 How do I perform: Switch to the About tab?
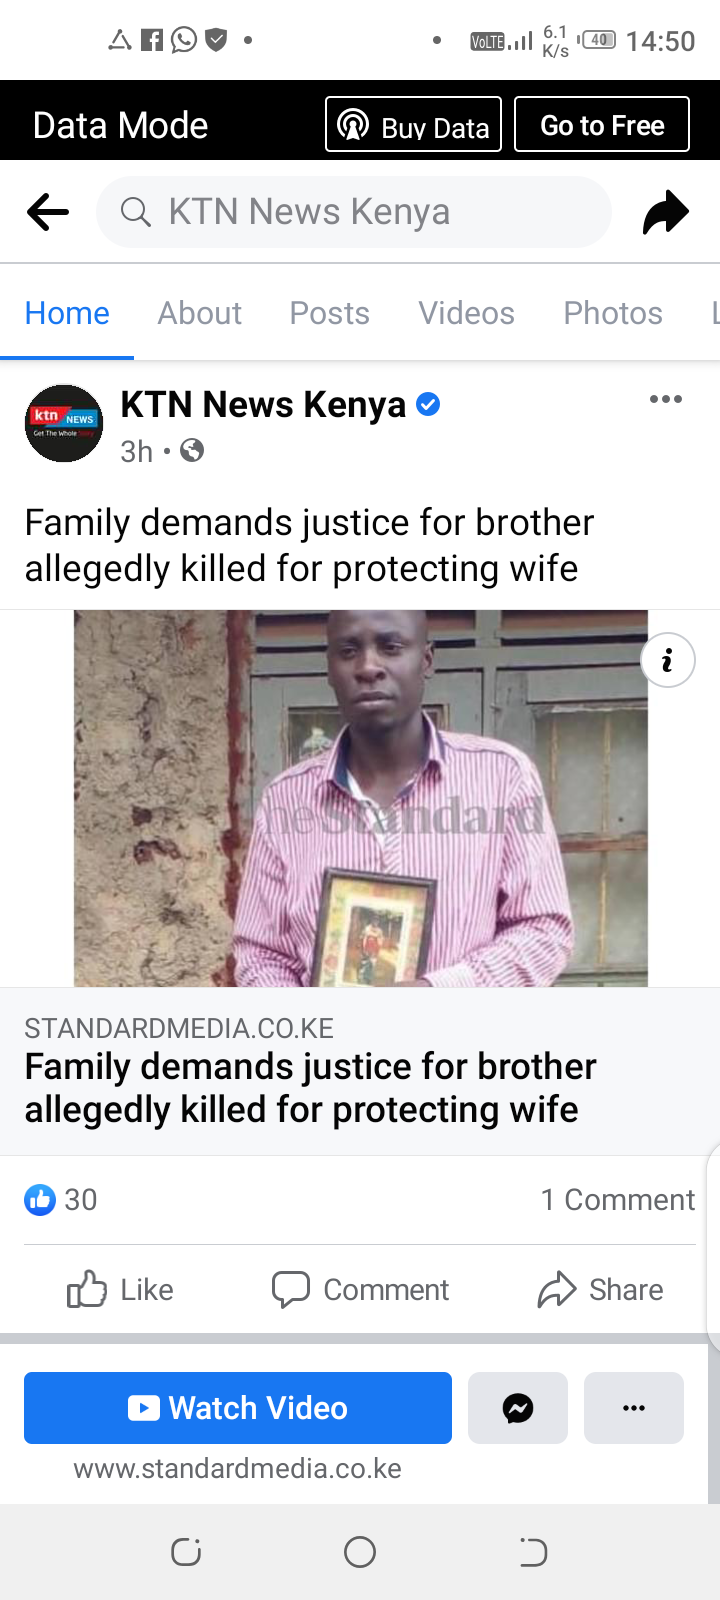(x=200, y=313)
